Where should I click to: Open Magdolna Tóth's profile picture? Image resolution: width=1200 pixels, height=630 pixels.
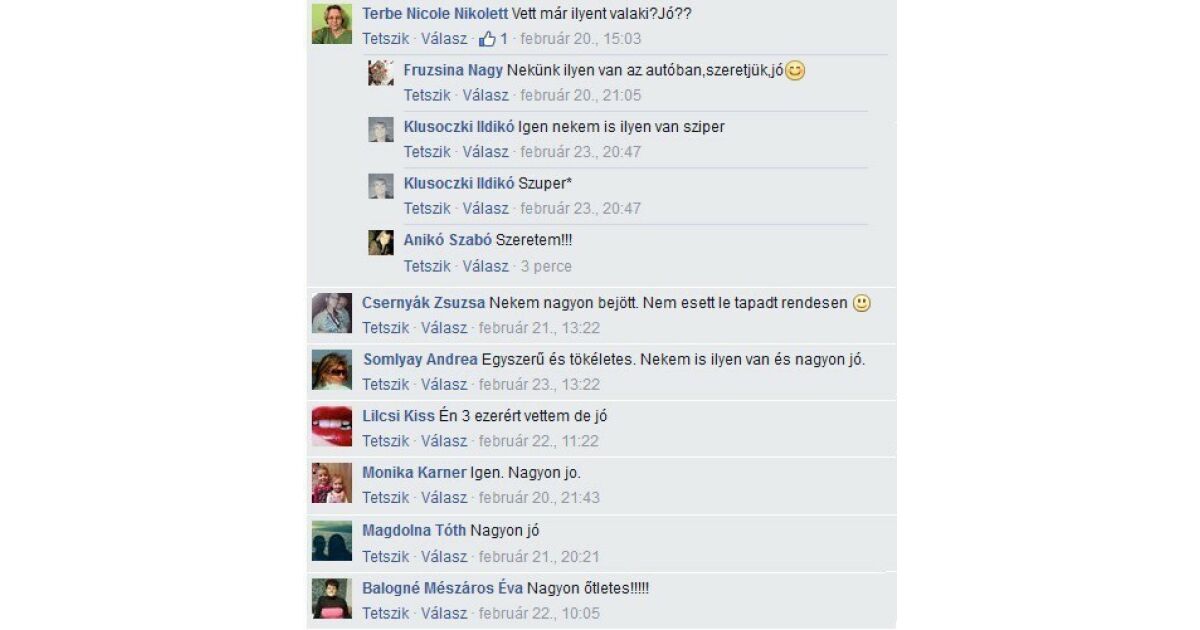331,541
